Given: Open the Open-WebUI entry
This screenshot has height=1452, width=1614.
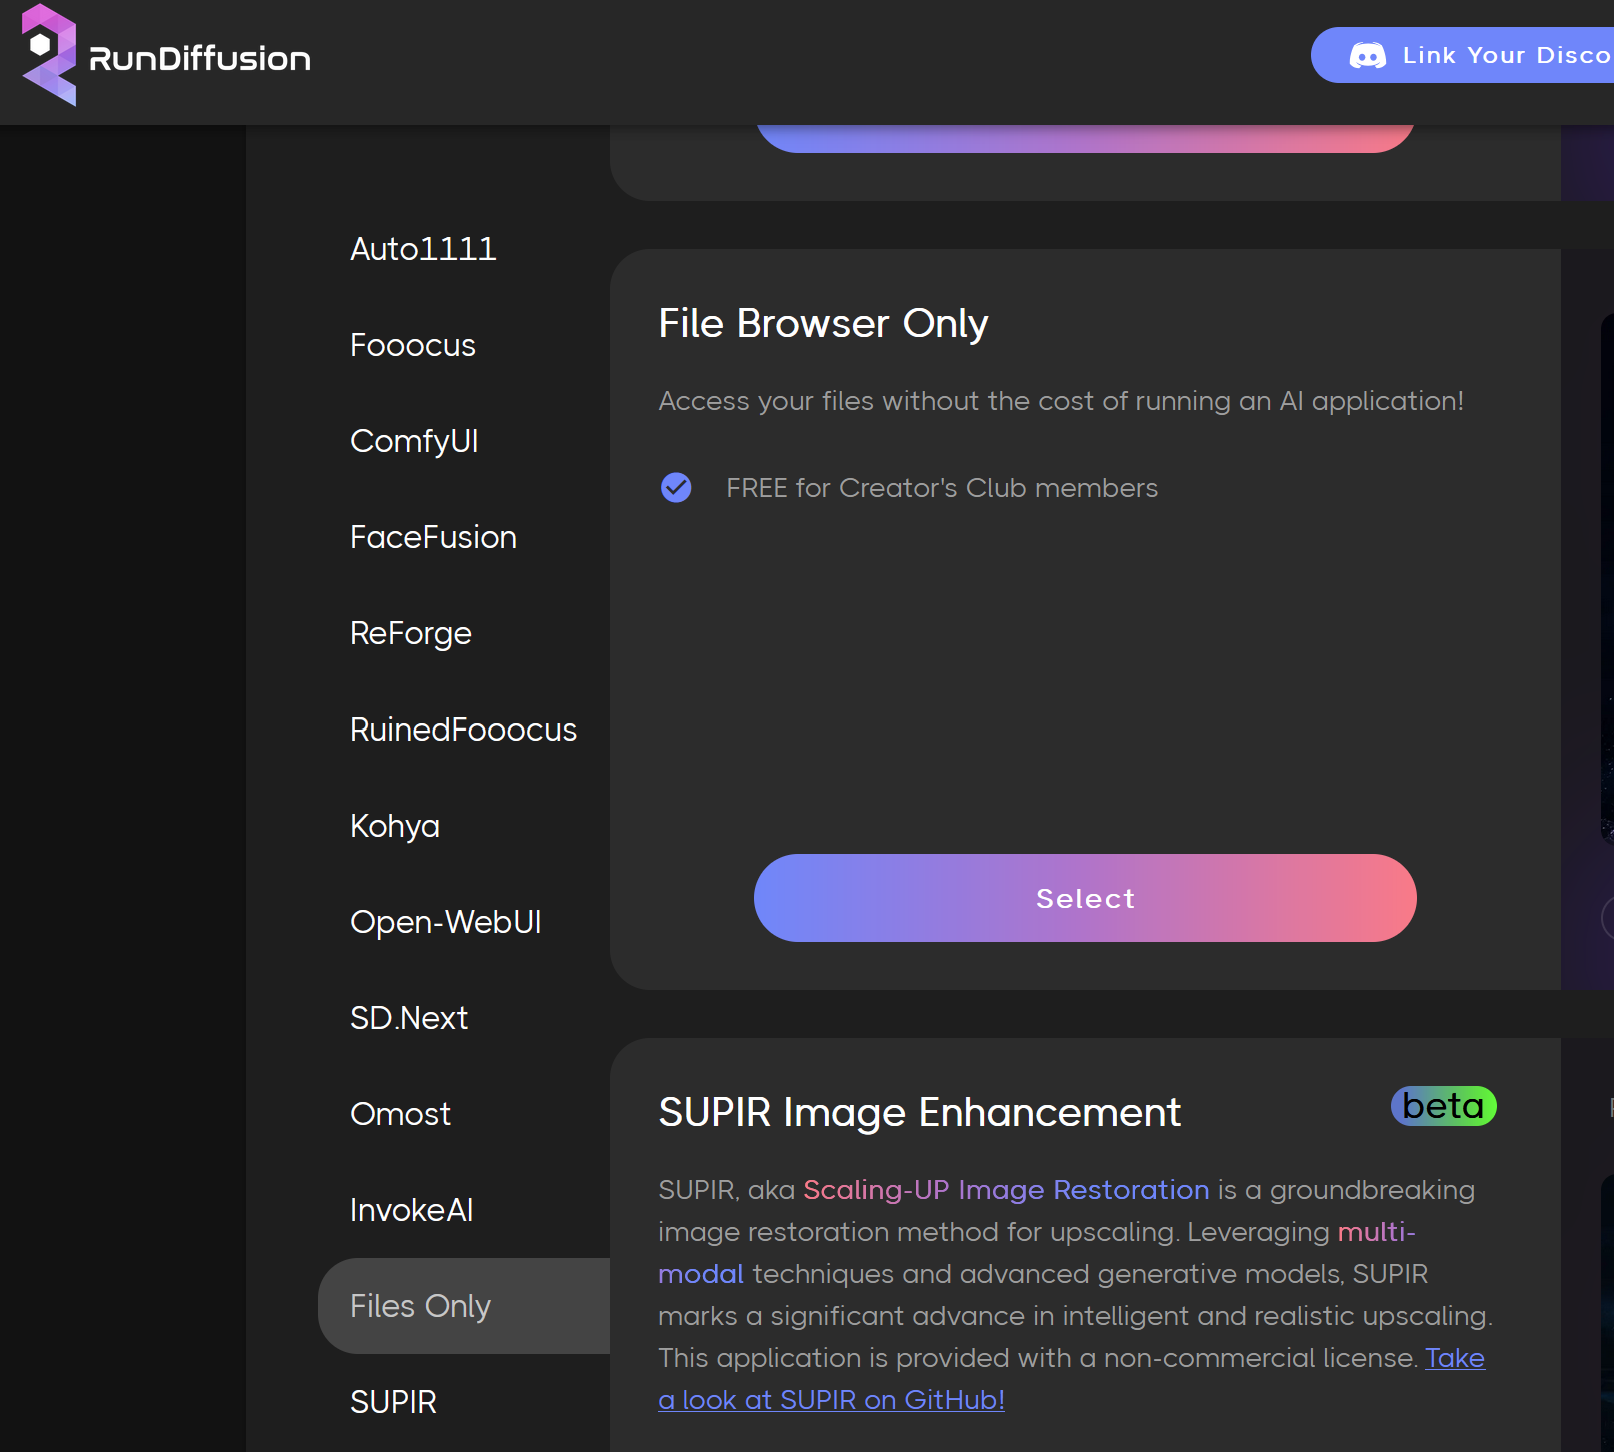Looking at the screenshot, I should [446, 922].
